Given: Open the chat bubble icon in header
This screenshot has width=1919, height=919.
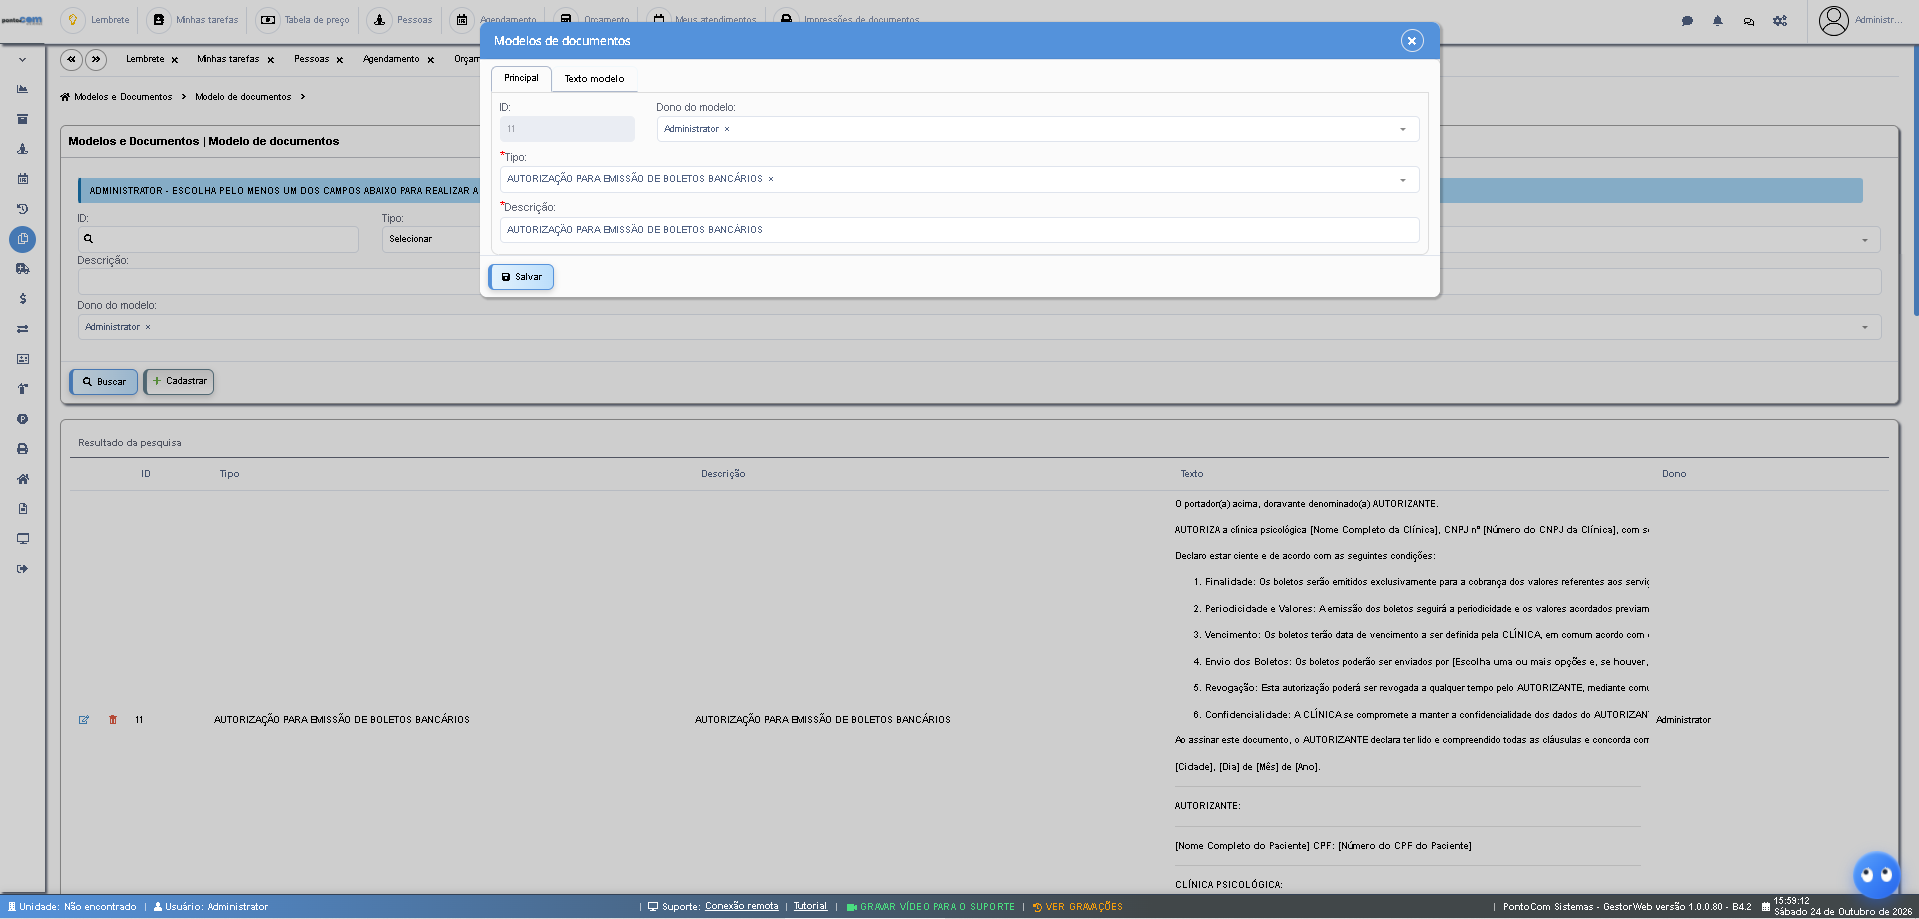Looking at the screenshot, I should [x=1687, y=20].
